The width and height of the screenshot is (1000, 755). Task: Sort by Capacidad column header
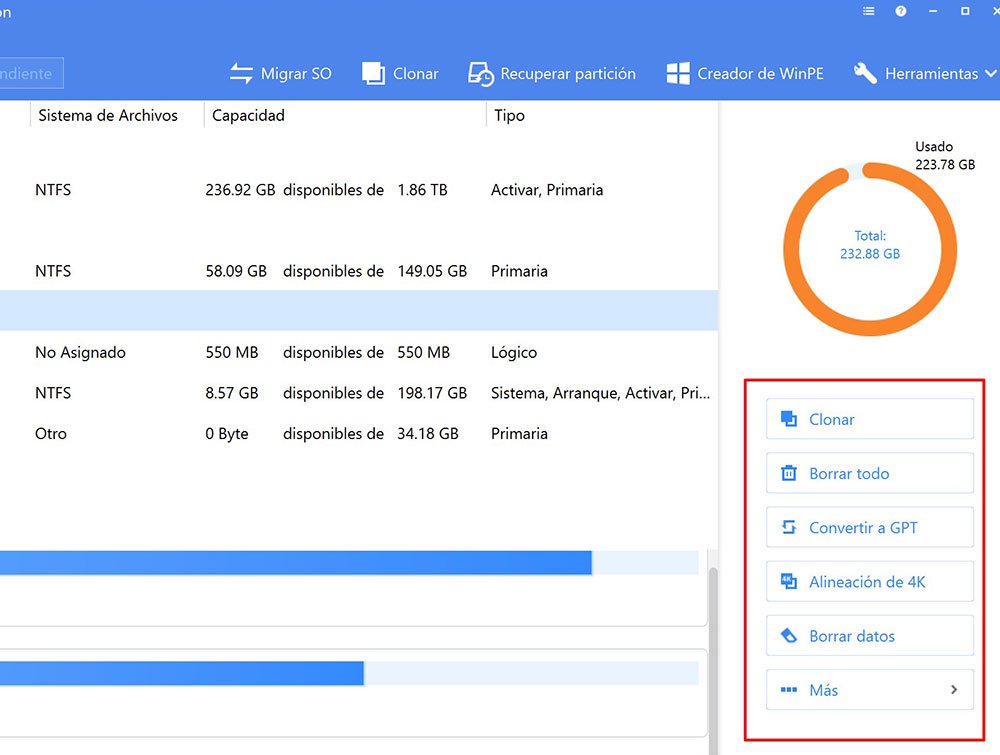pyautogui.click(x=248, y=116)
